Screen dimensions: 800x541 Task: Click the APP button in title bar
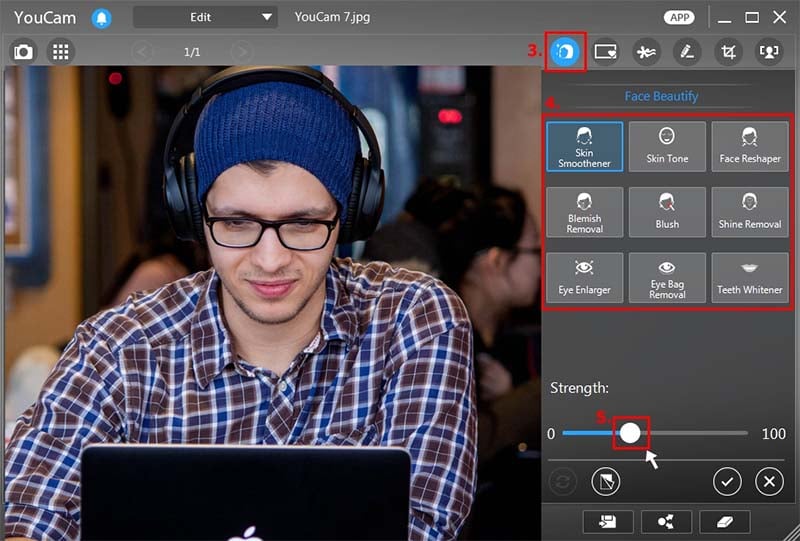[x=679, y=18]
